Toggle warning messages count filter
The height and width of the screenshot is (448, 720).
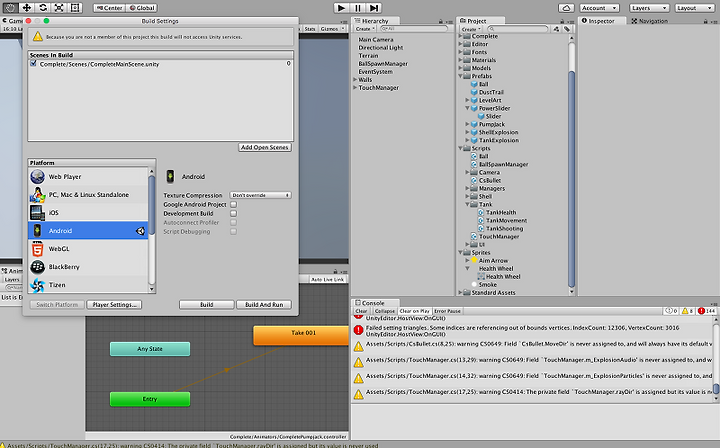(x=687, y=311)
